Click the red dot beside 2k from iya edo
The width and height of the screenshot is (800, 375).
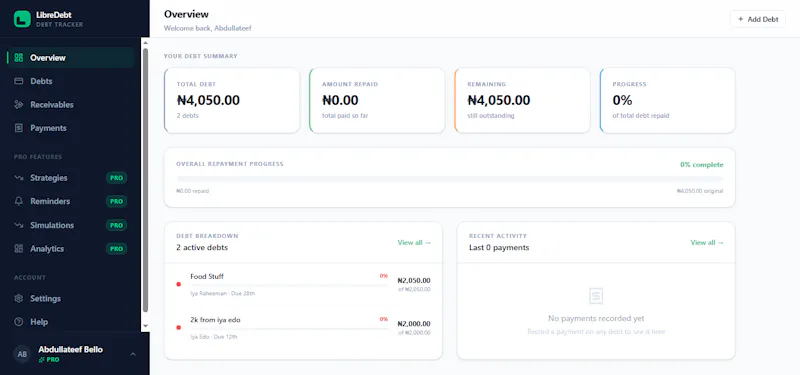(179, 328)
